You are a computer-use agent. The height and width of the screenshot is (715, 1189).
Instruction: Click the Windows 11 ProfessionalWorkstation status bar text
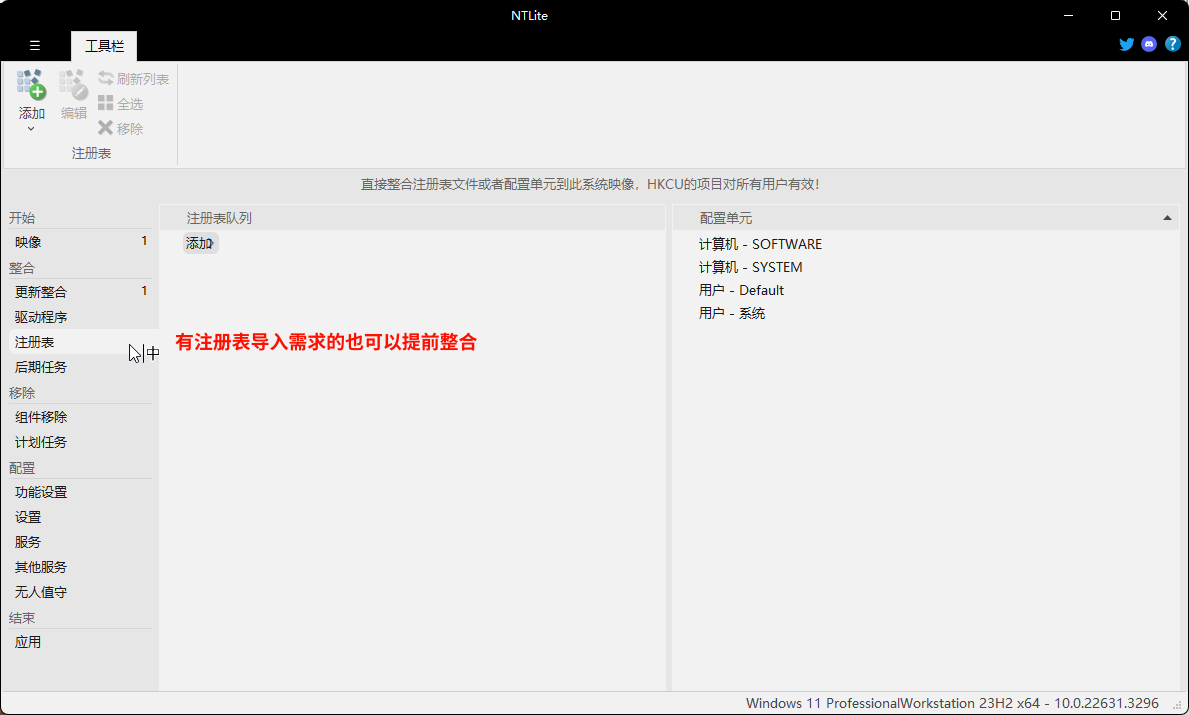click(x=952, y=704)
